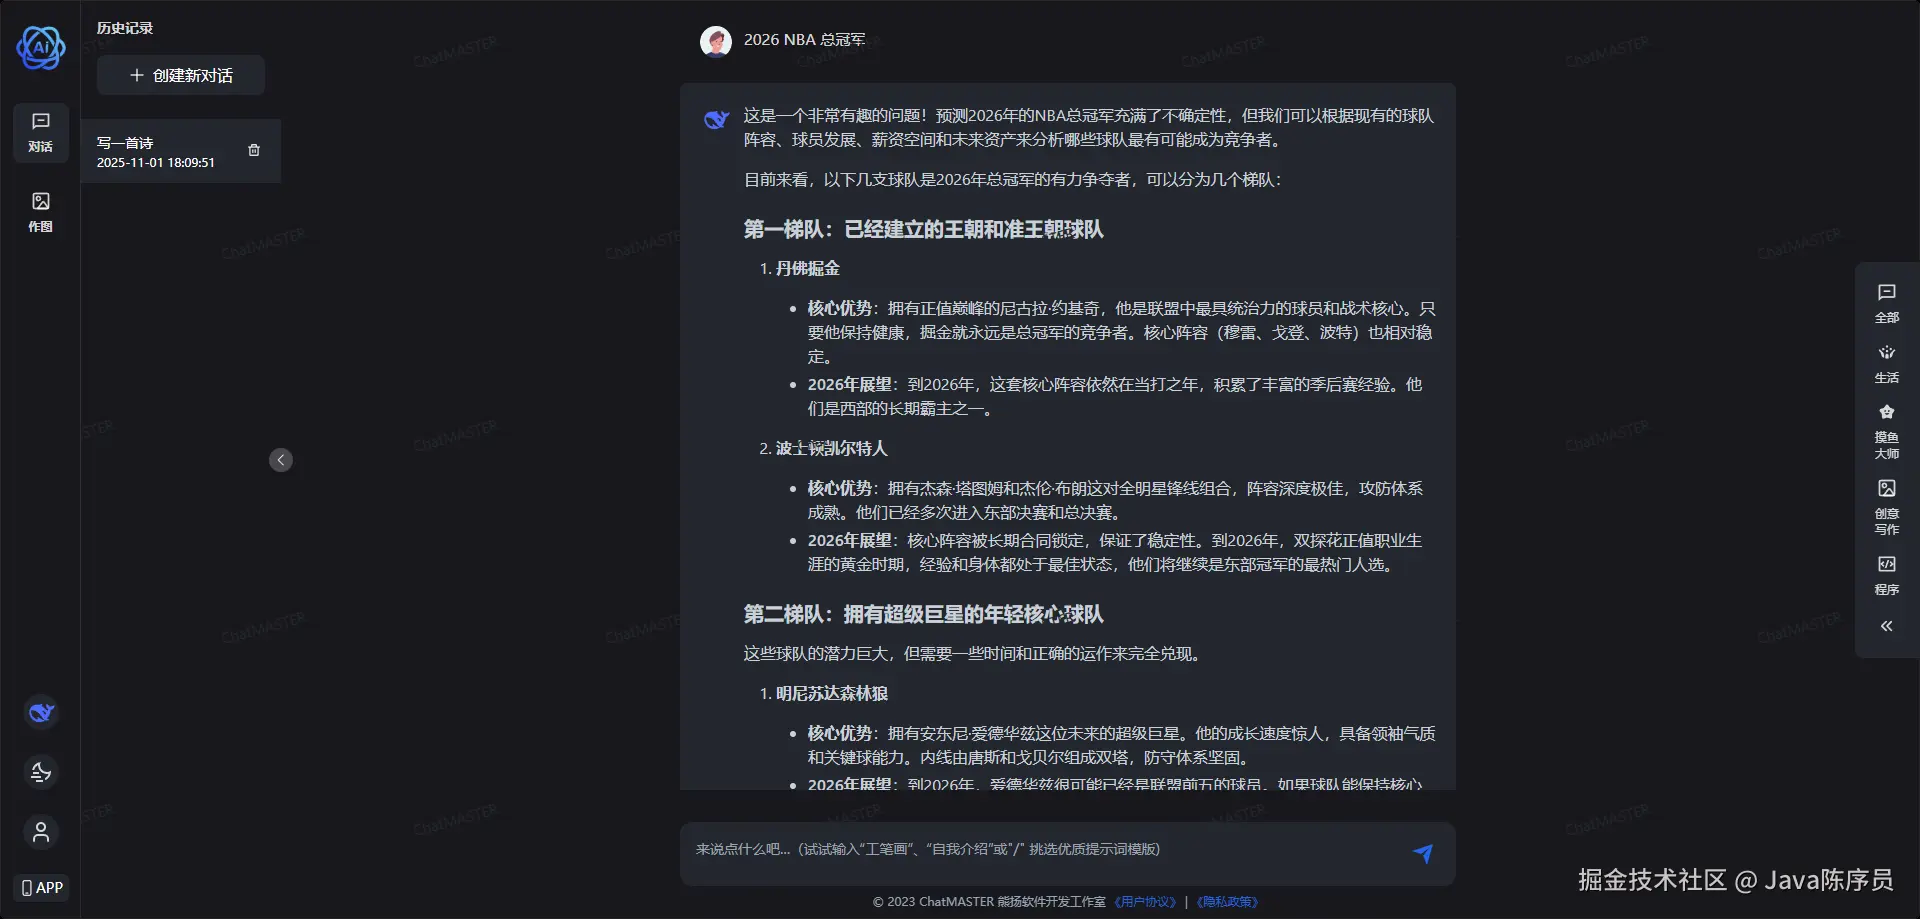Image resolution: width=1920 pixels, height=919 pixels.
Task: Open the 用户协议 link
Action: tap(1146, 902)
